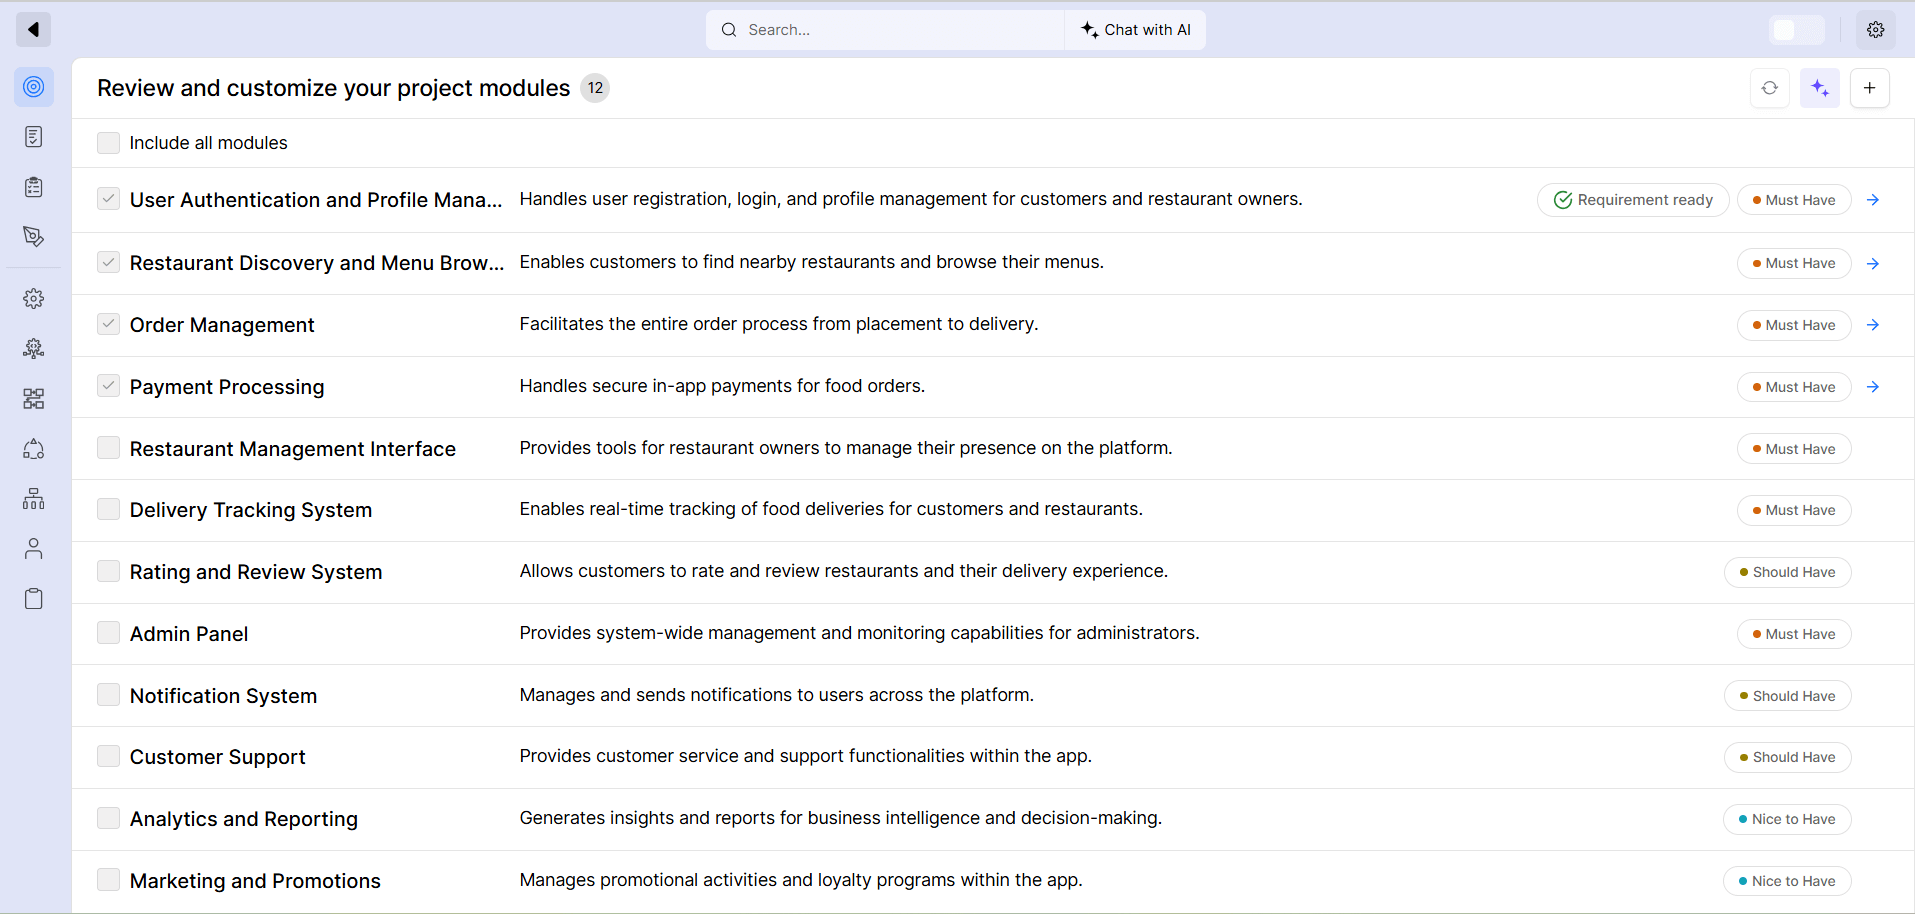The width and height of the screenshot is (1915, 914).
Task: Open Must Have priority for Admin Panel
Action: pyautogui.click(x=1794, y=634)
